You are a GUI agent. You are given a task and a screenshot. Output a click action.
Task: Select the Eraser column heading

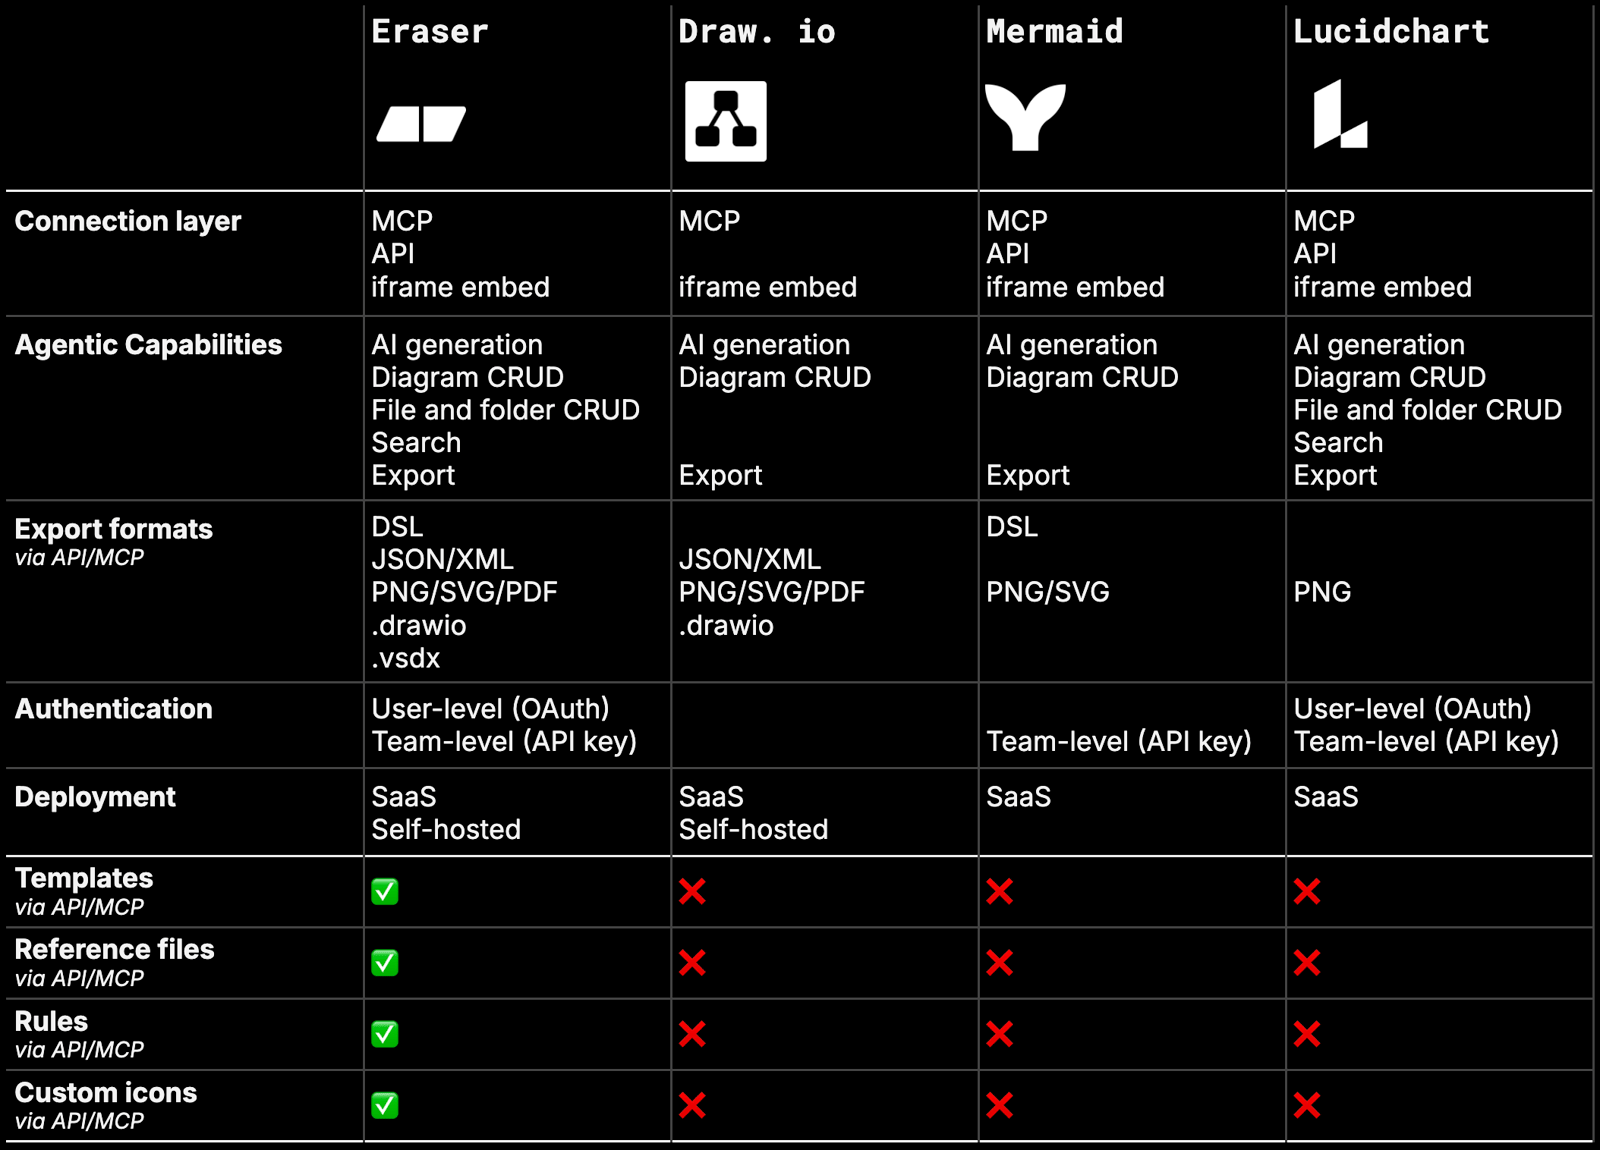pos(430,32)
